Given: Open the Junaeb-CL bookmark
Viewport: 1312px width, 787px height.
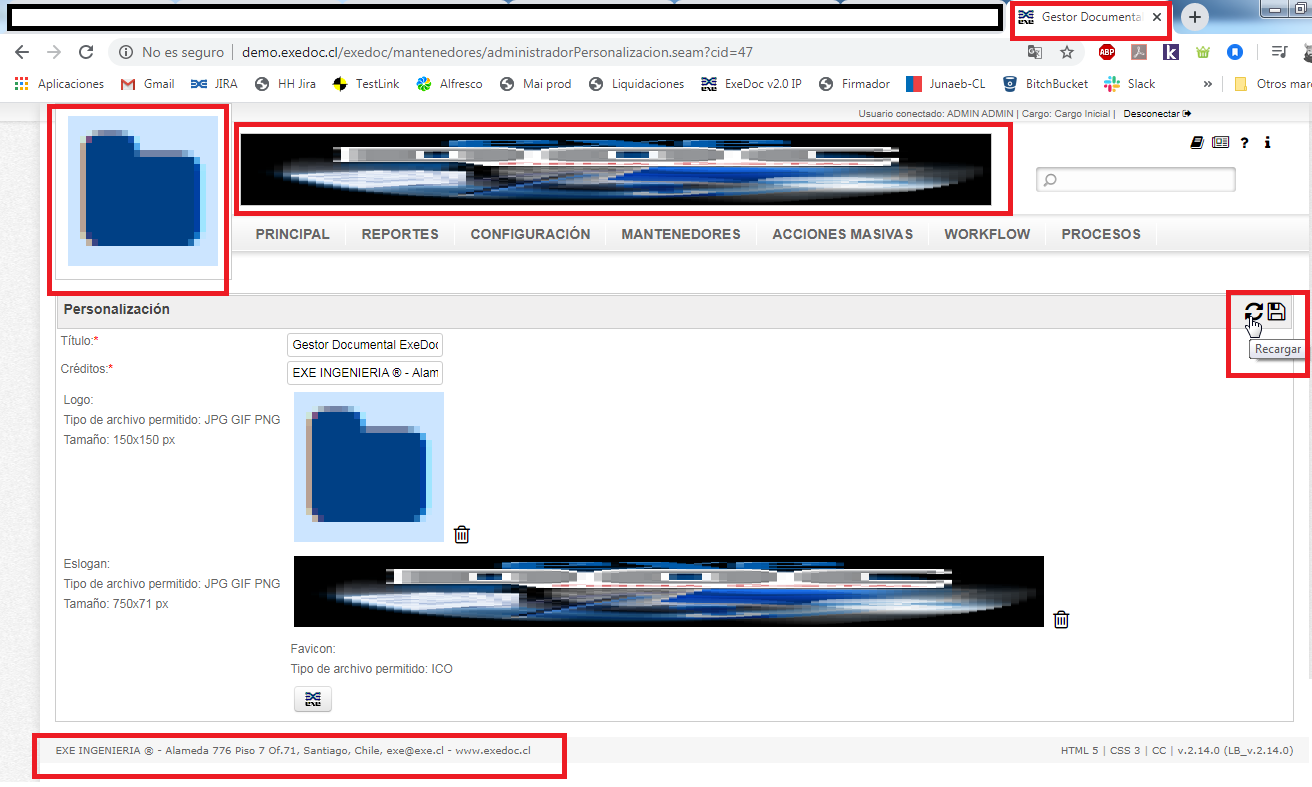Looking at the screenshot, I should [x=946, y=84].
